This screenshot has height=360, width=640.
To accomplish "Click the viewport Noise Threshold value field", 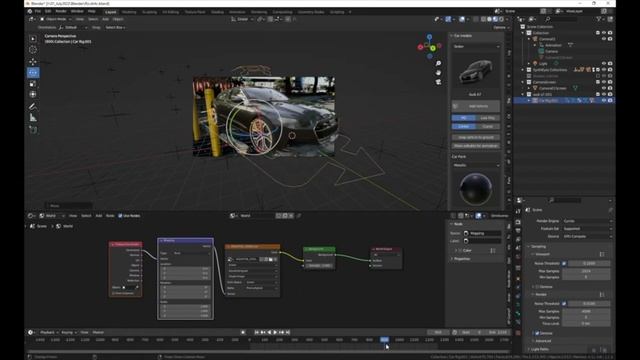I will click(x=589, y=263).
